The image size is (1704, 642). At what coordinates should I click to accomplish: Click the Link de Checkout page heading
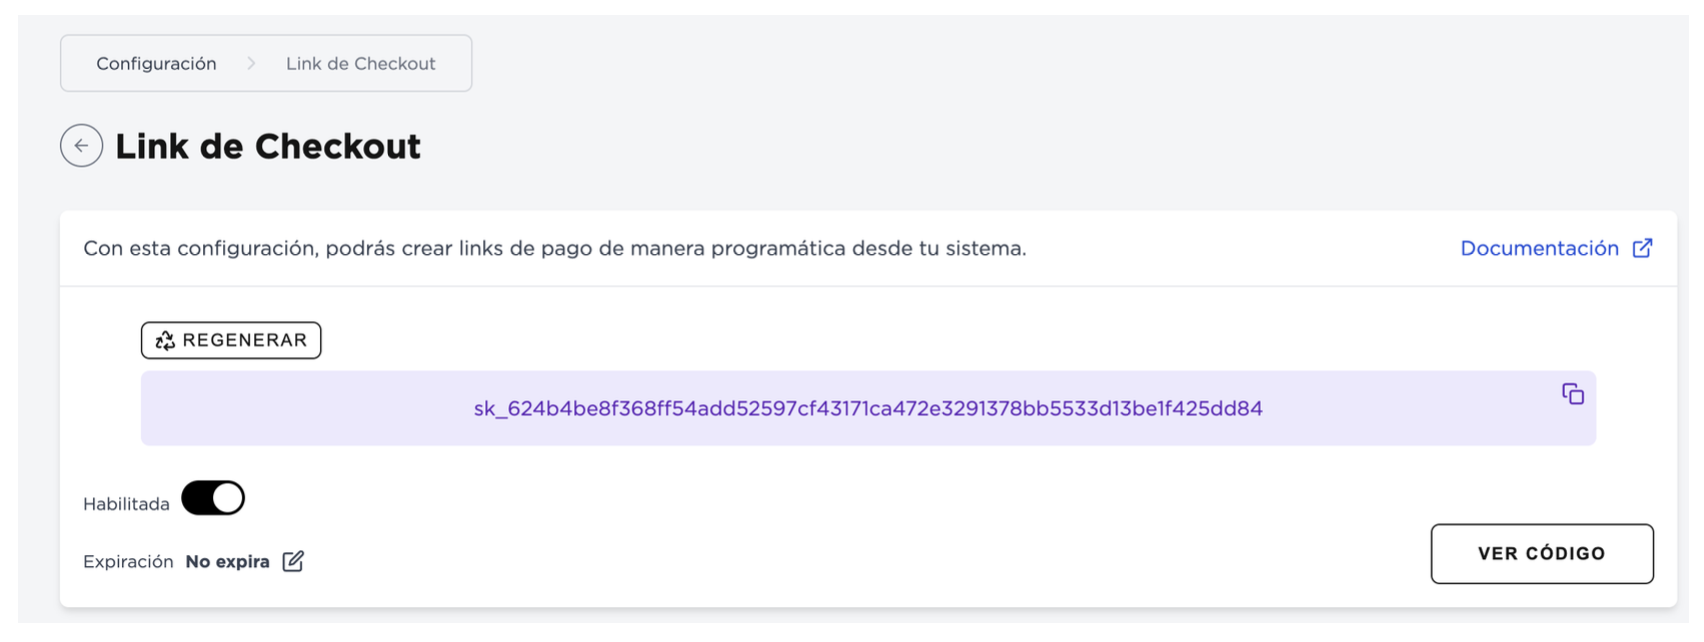pos(268,146)
